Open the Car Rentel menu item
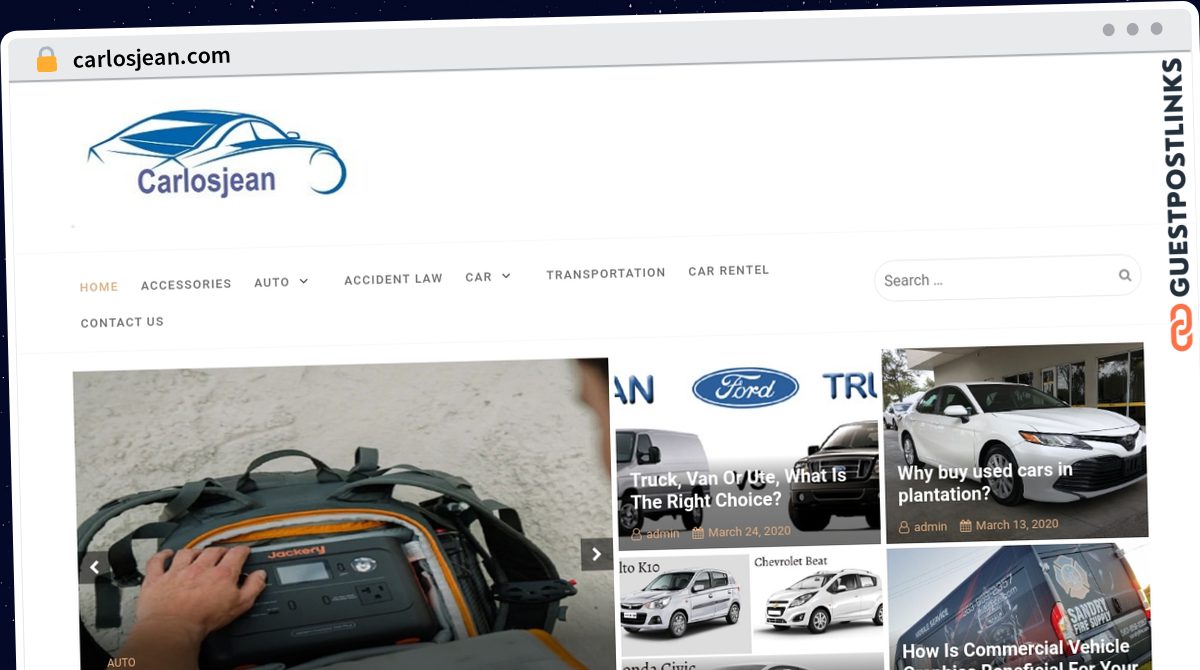The image size is (1200, 670). click(x=729, y=271)
